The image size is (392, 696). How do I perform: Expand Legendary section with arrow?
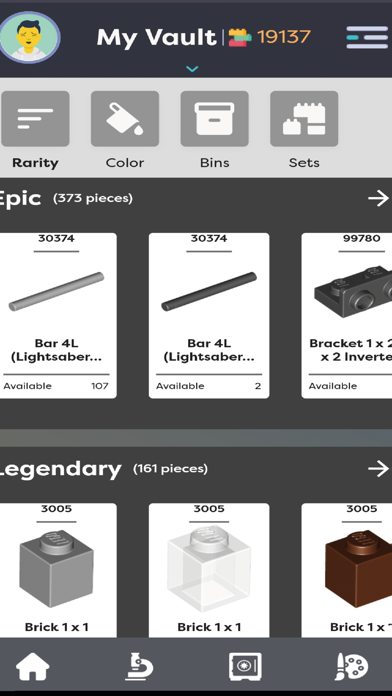click(378, 469)
